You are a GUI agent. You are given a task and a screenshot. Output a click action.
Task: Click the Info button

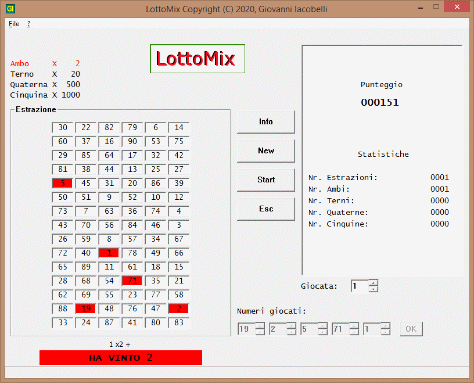[266, 122]
